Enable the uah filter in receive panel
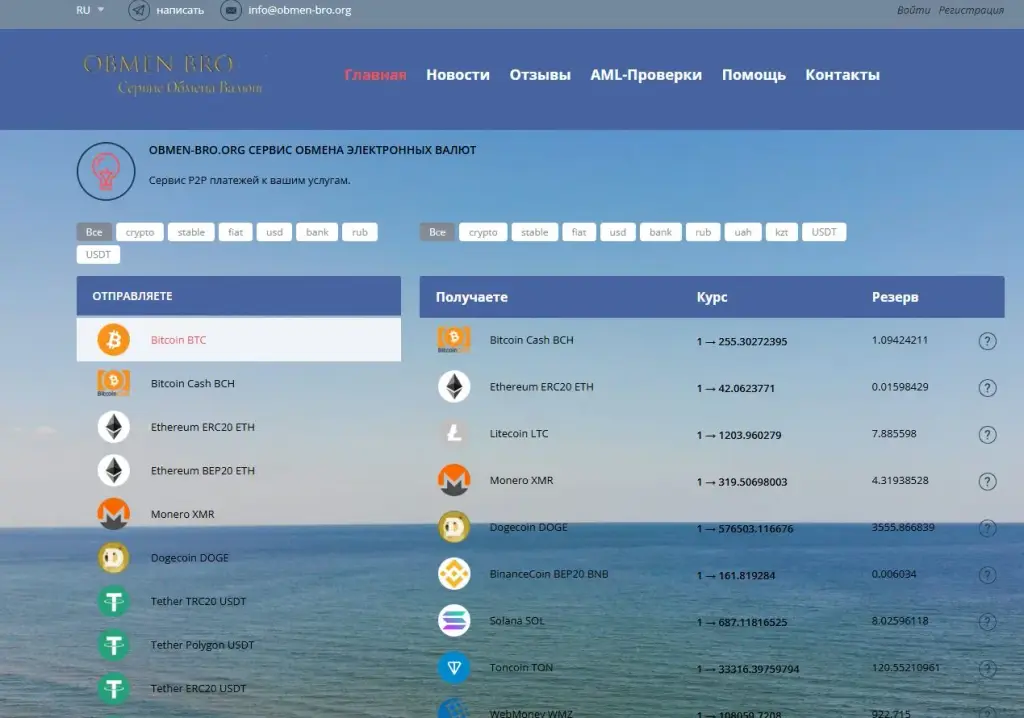 (743, 232)
